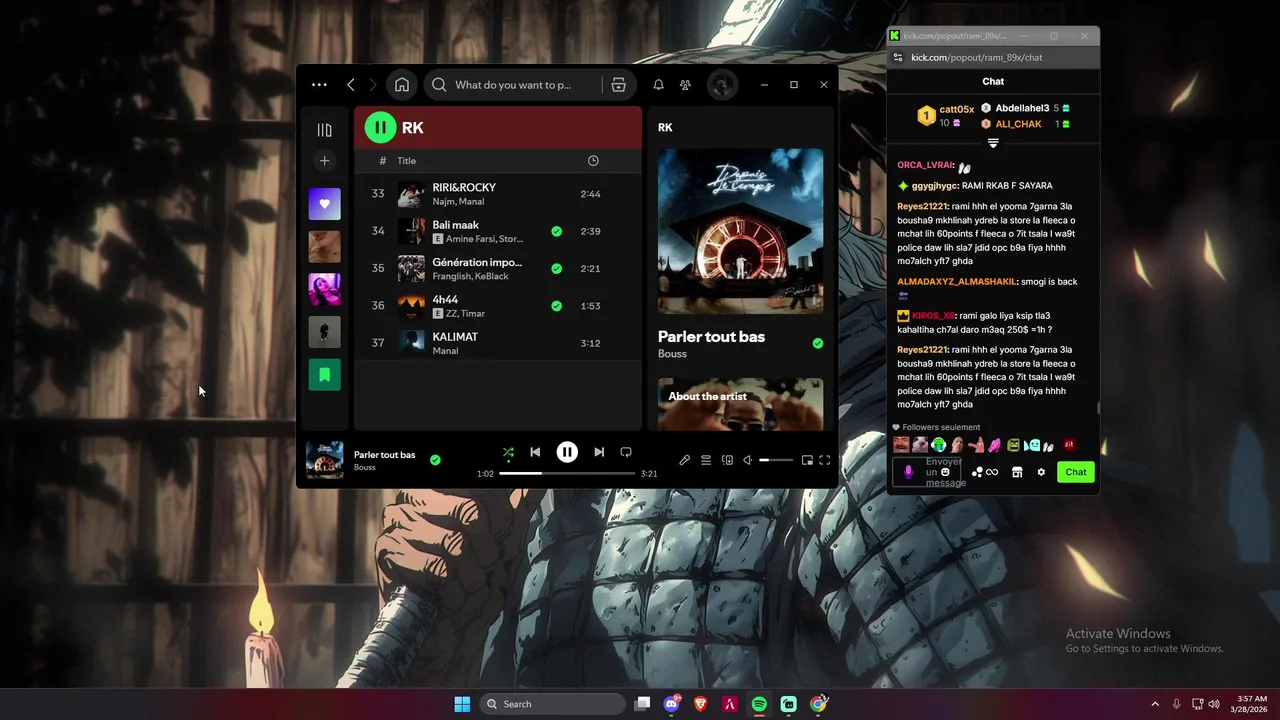The height and width of the screenshot is (720, 1280).
Task: Open artist link Najm, Manal
Action: (458, 202)
